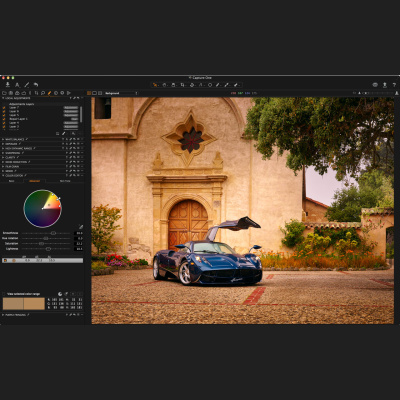Expand the Purple Fringing tool at panel bottom
Viewport: 400px width, 400px height.
[x=3, y=314]
